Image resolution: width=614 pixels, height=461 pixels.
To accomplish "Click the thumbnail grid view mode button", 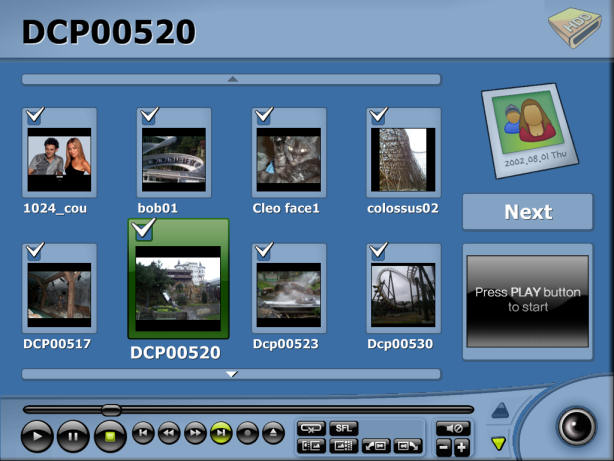I will (344, 446).
